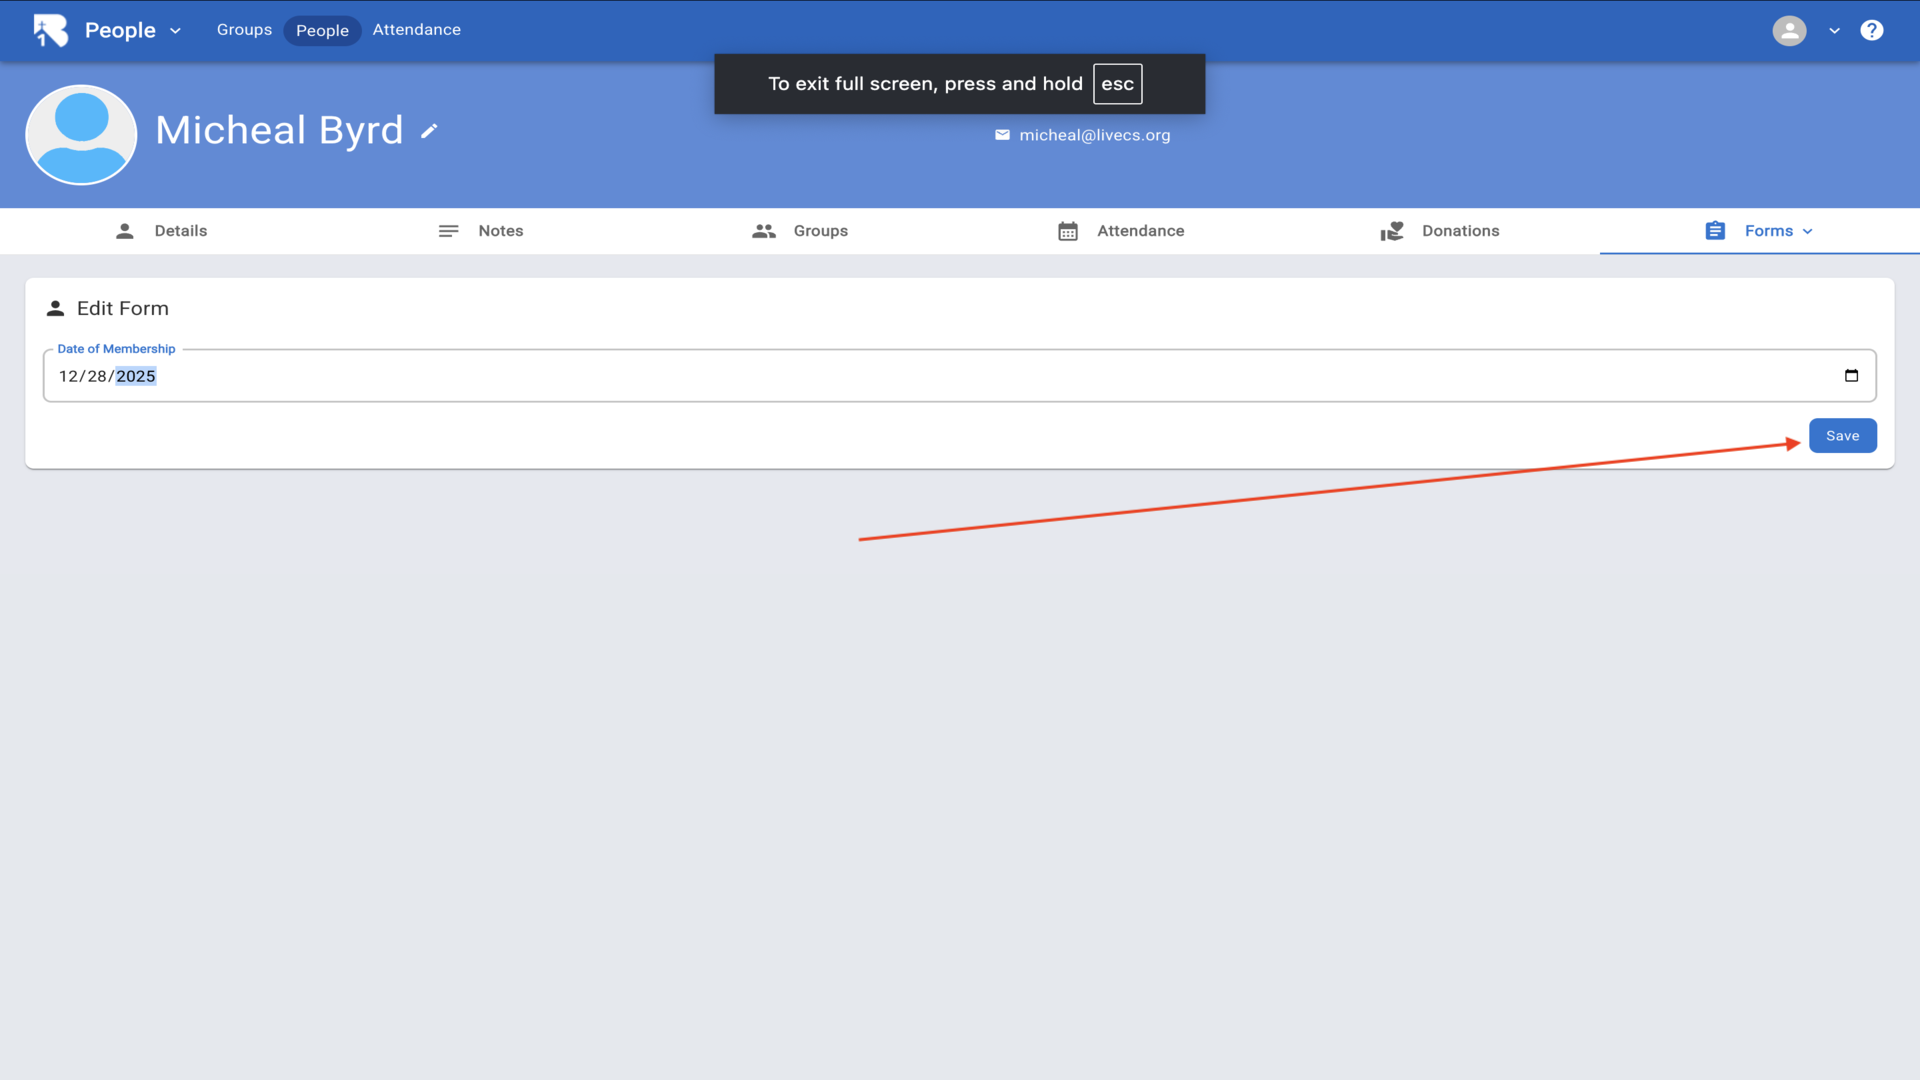Click Micheal Byrd's profile photo
This screenshot has height=1080, width=1920.
click(x=81, y=134)
